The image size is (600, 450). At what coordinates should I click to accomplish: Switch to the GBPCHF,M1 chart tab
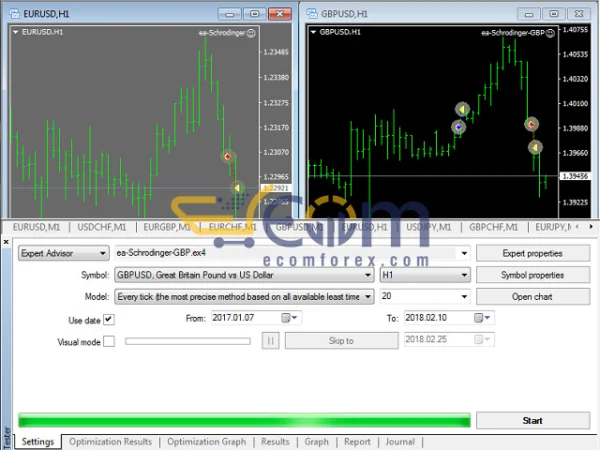(x=494, y=227)
